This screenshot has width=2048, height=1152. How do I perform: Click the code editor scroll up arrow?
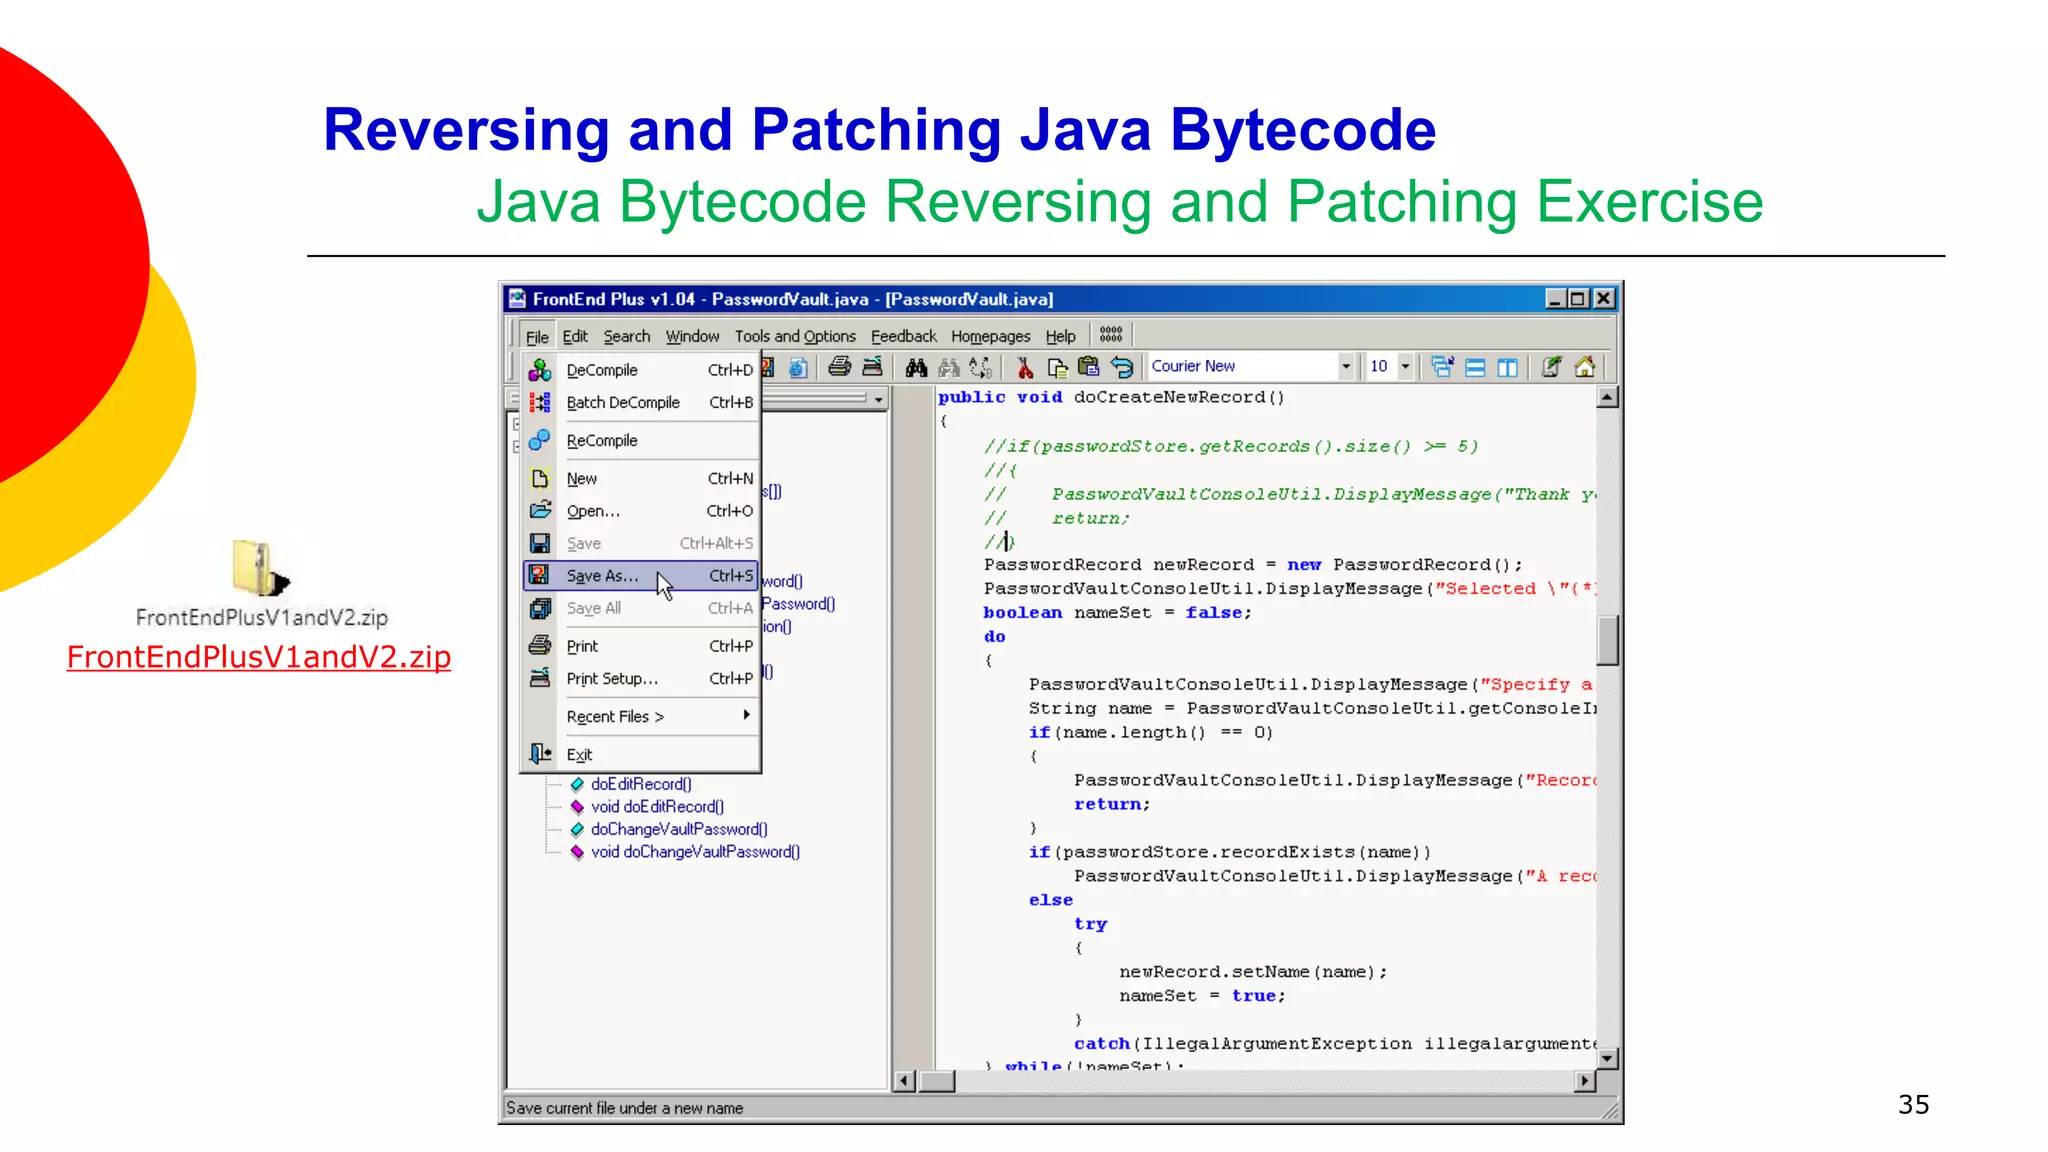(1607, 397)
